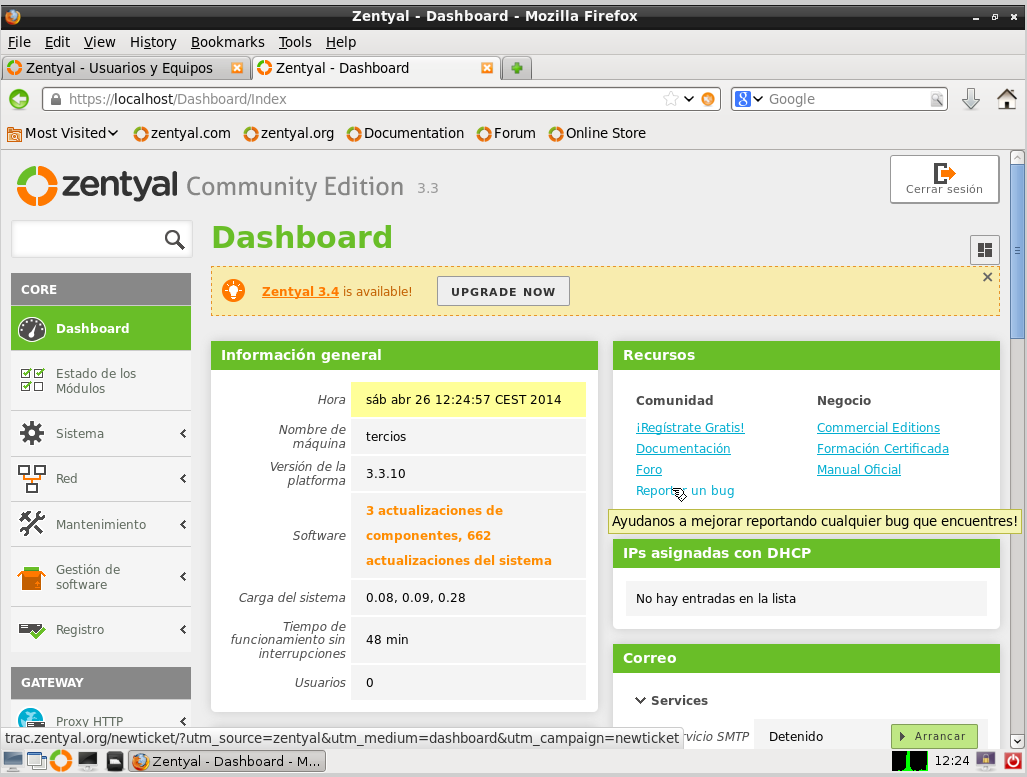Open the zentyal.org bookmark

point(289,134)
